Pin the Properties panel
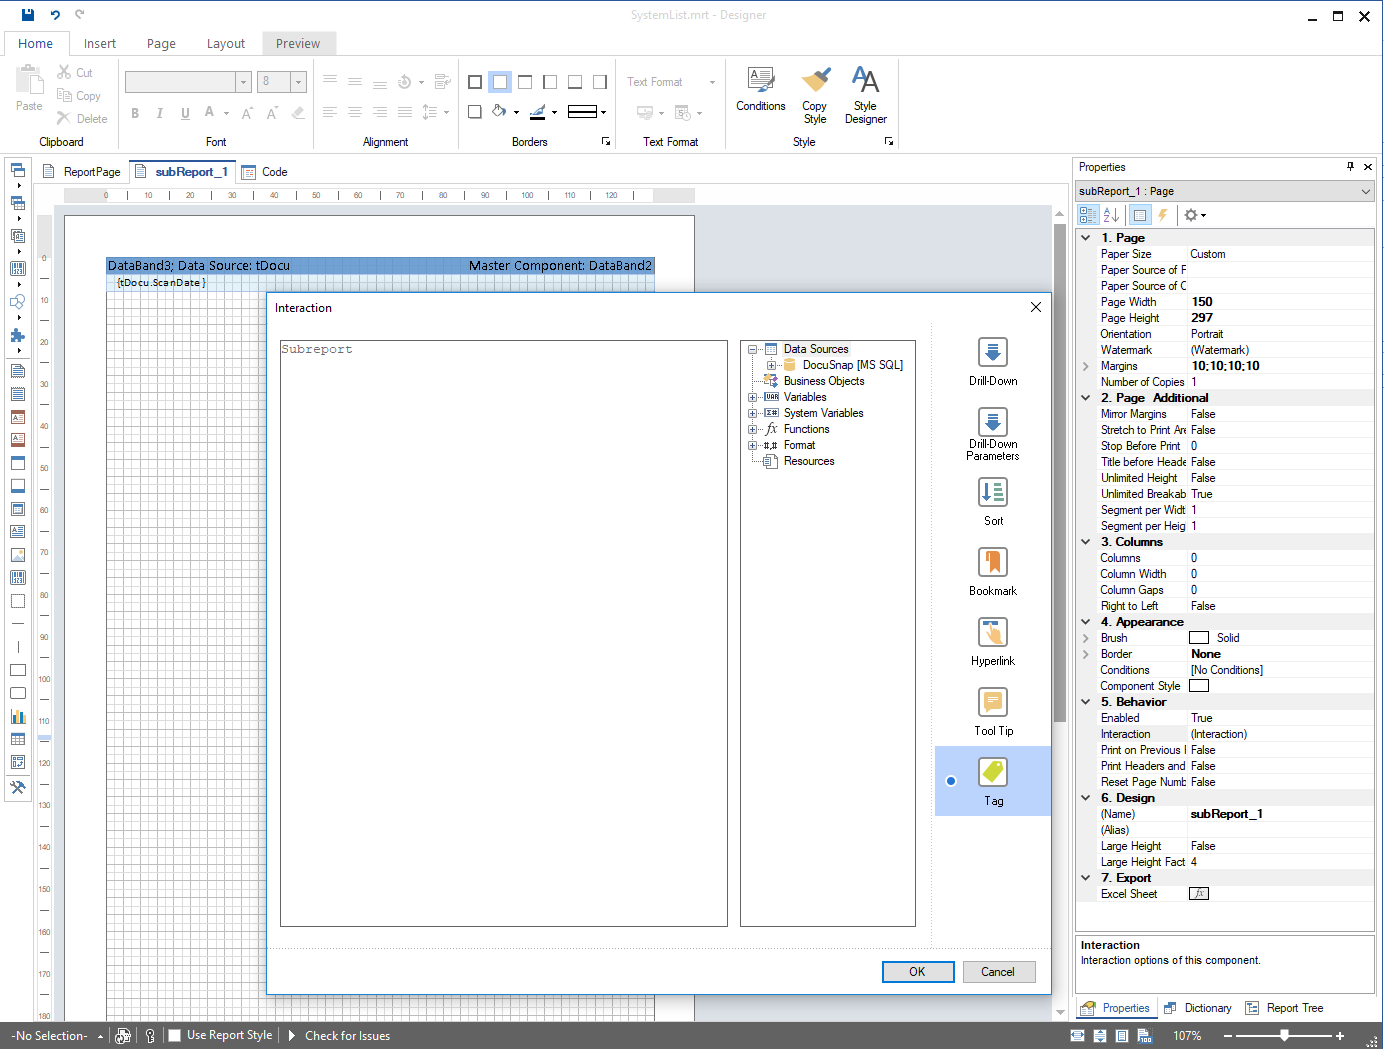The height and width of the screenshot is (1049, 1384). pyautogui.click(x=1350, y=167)
